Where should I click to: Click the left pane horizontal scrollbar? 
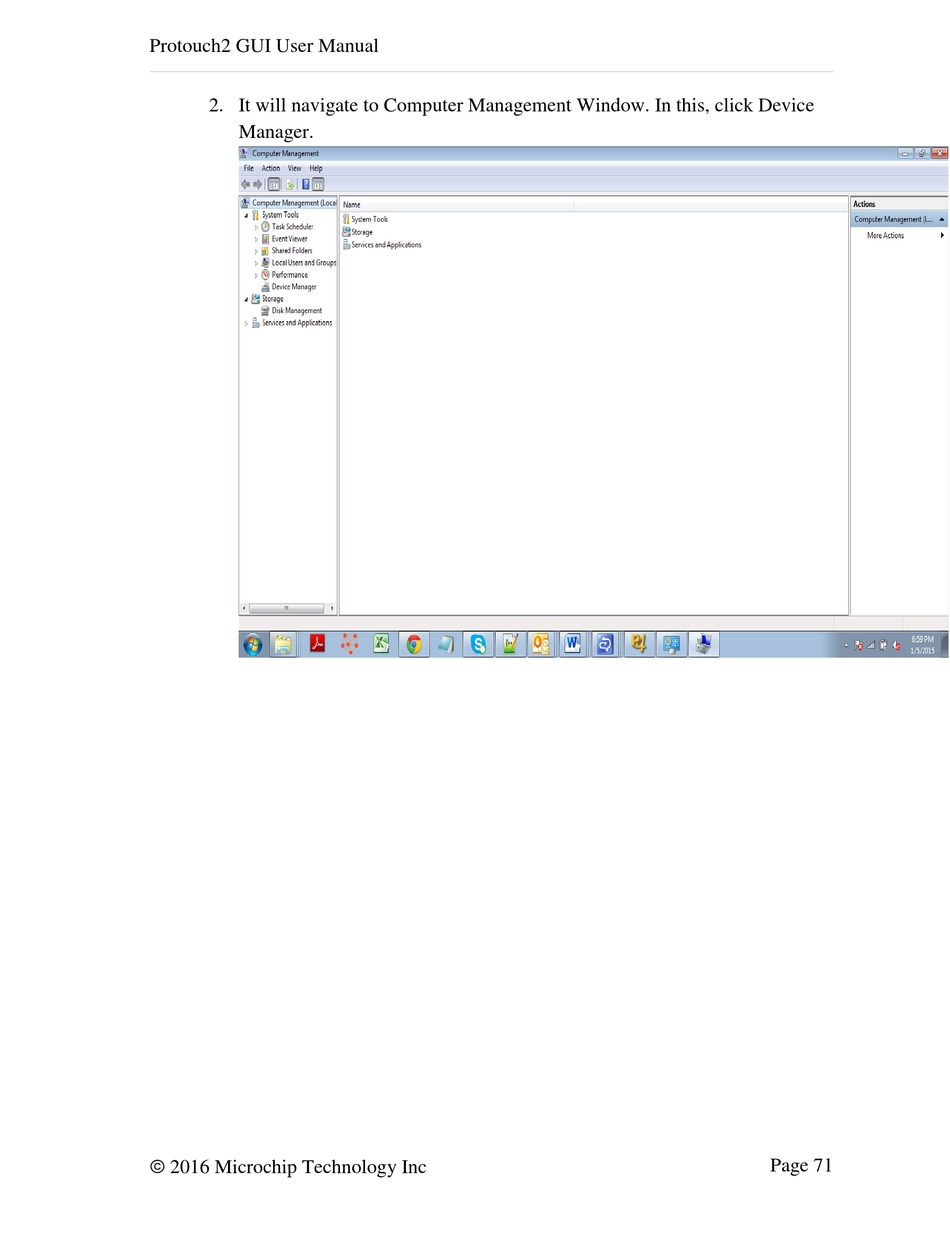[x=286, y=608]
